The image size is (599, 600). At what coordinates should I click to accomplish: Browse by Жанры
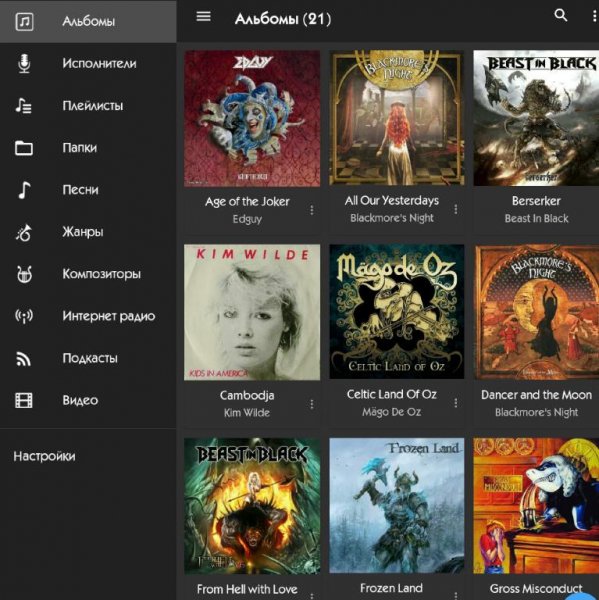[x=88, y=232]
